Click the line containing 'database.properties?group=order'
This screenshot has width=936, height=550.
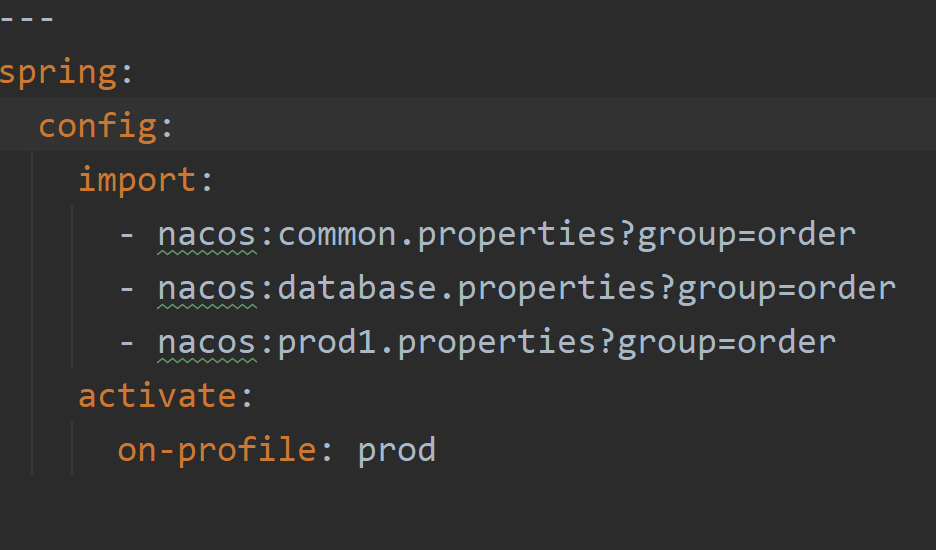point(508,289)
